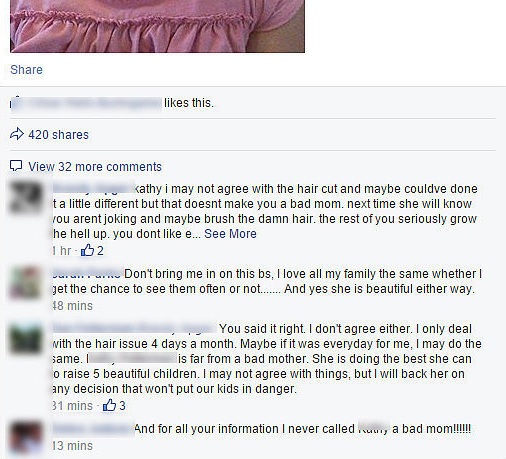Viewport: 506px width, 459px height.
Task: Click the 48 mins timestamp
Action: [x=72, y=306]
